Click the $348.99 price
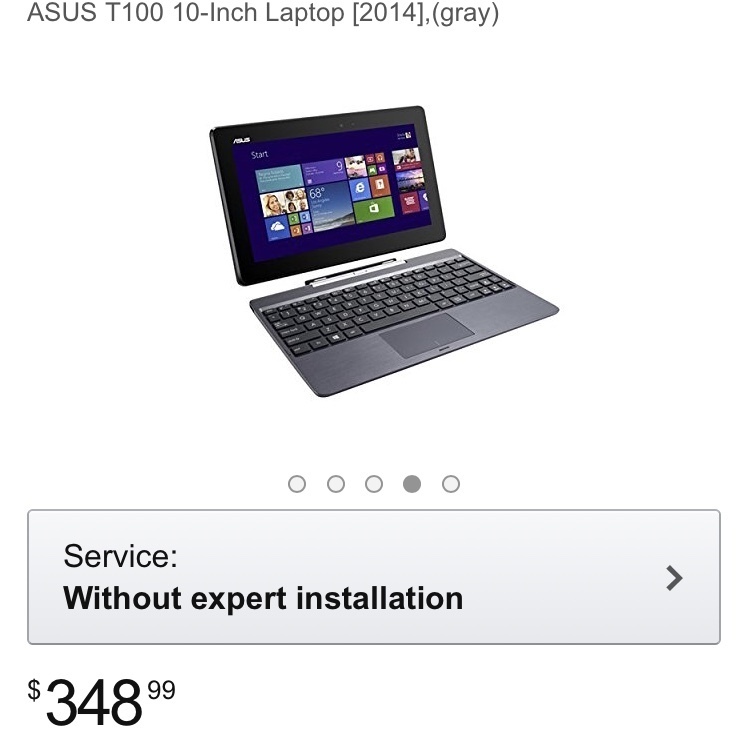 [x=101, y=702]
